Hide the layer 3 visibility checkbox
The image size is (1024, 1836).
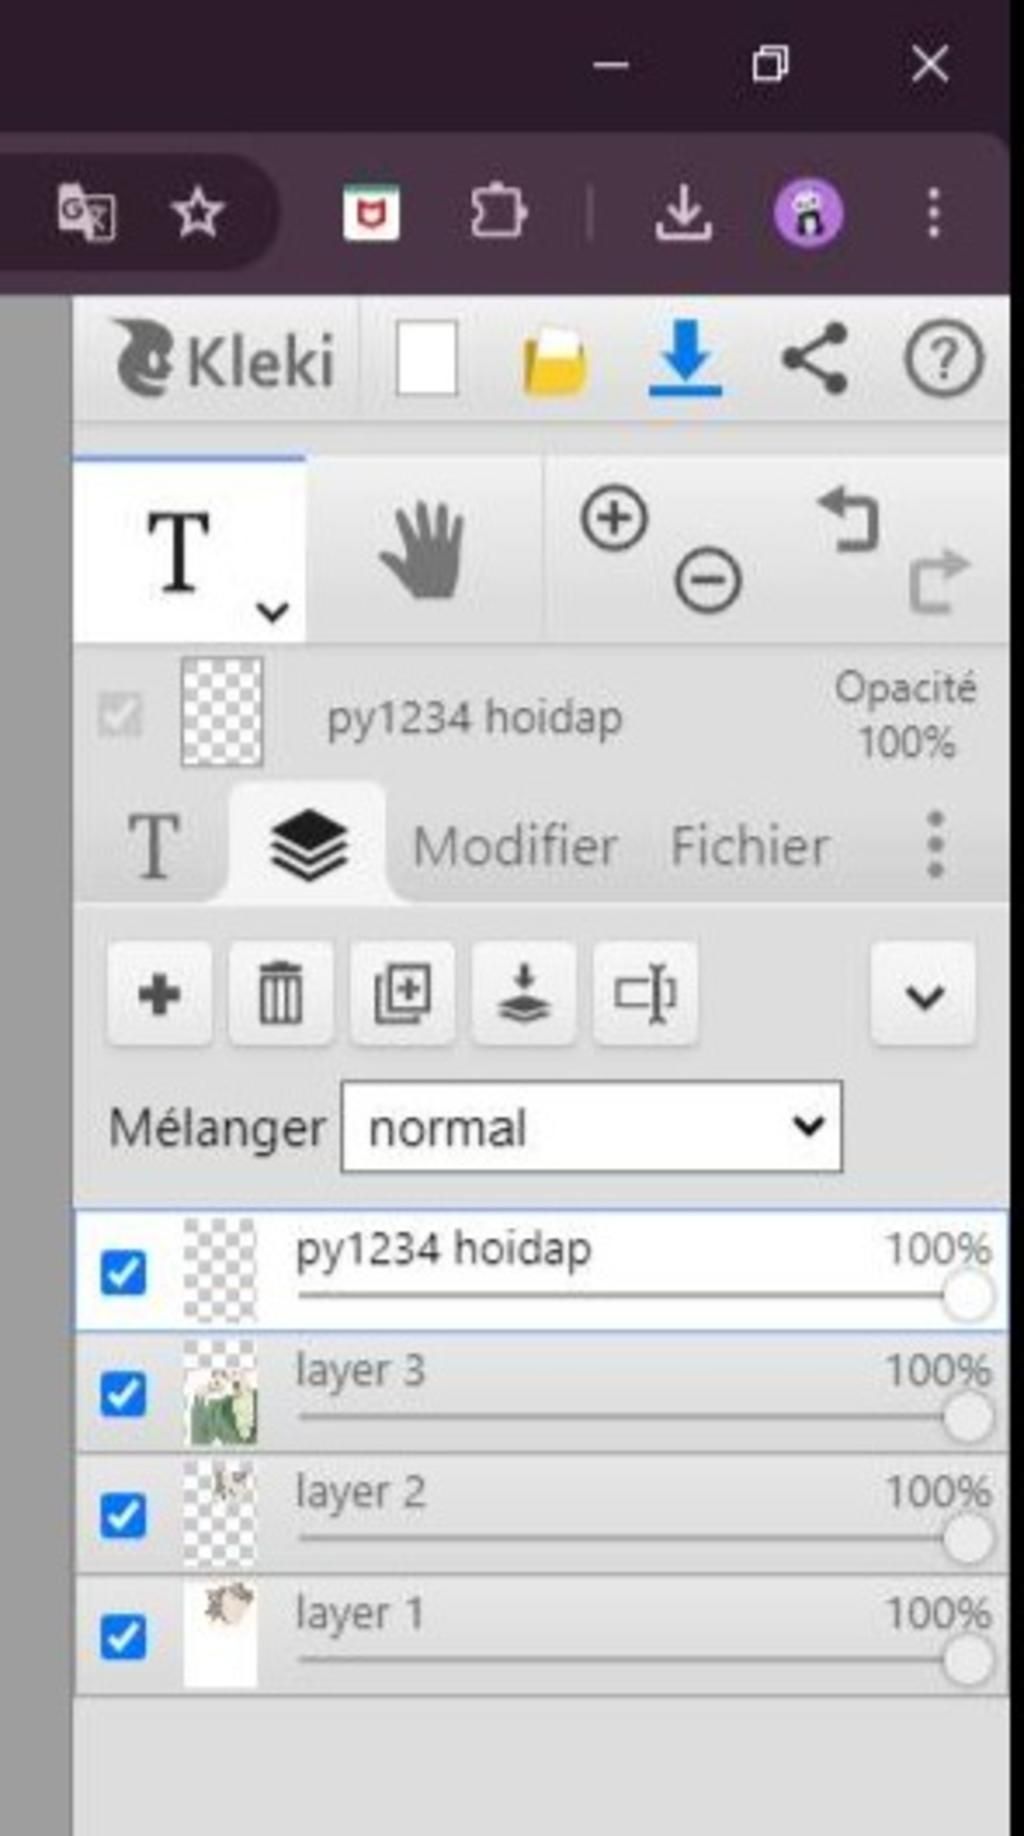click(123, 1394)
